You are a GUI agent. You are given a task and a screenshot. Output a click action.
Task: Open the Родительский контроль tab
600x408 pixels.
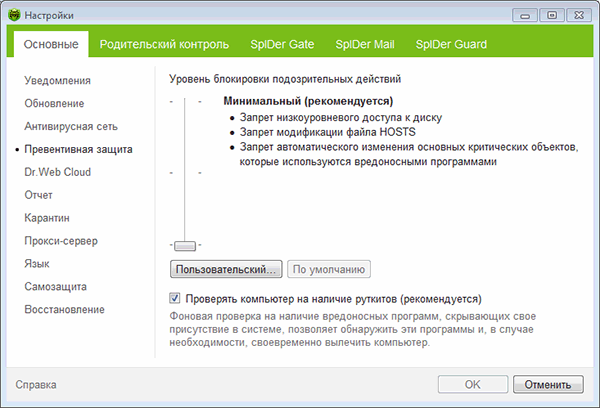(x=164, y=44)
